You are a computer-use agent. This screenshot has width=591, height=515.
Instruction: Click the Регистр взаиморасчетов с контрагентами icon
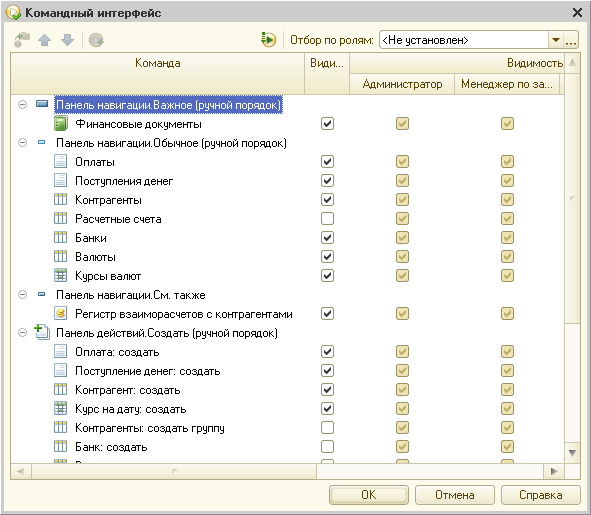[60, 313]
